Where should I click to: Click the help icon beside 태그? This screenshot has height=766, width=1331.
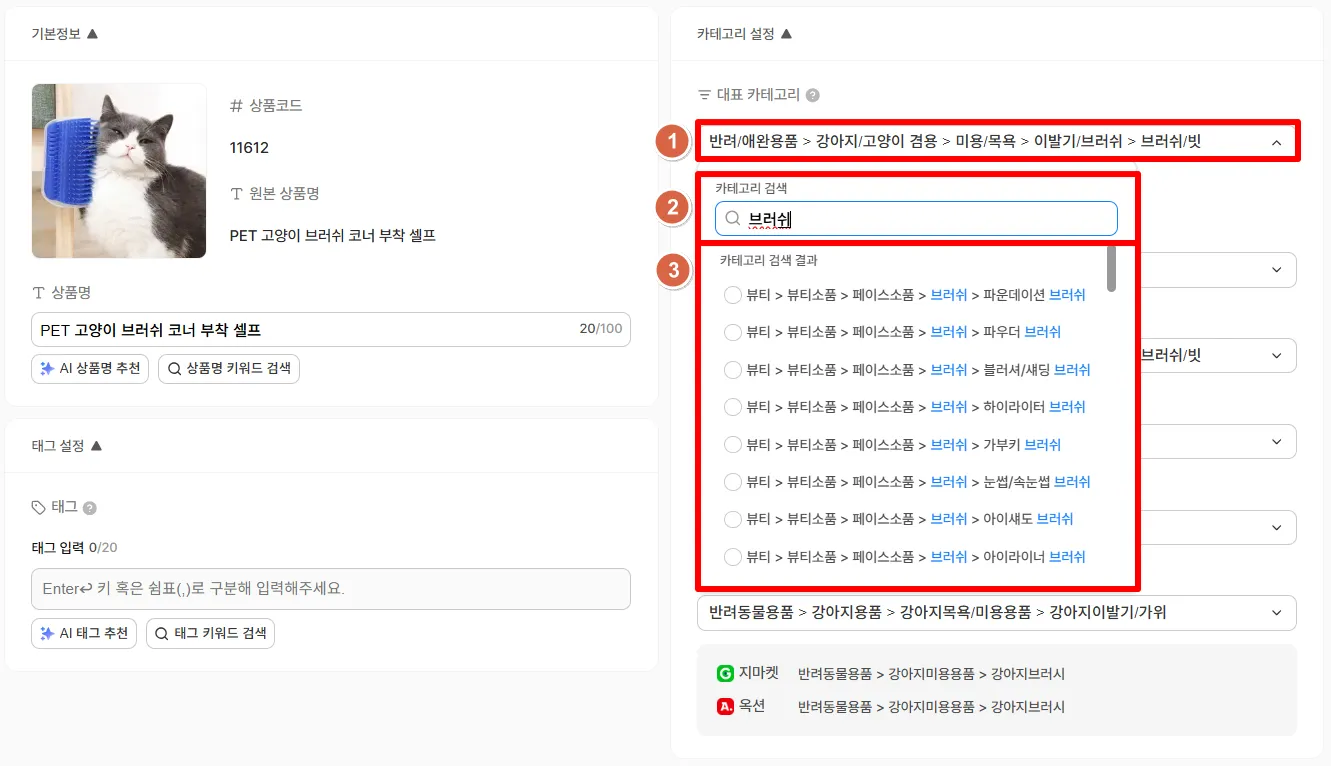pos(89,508)
